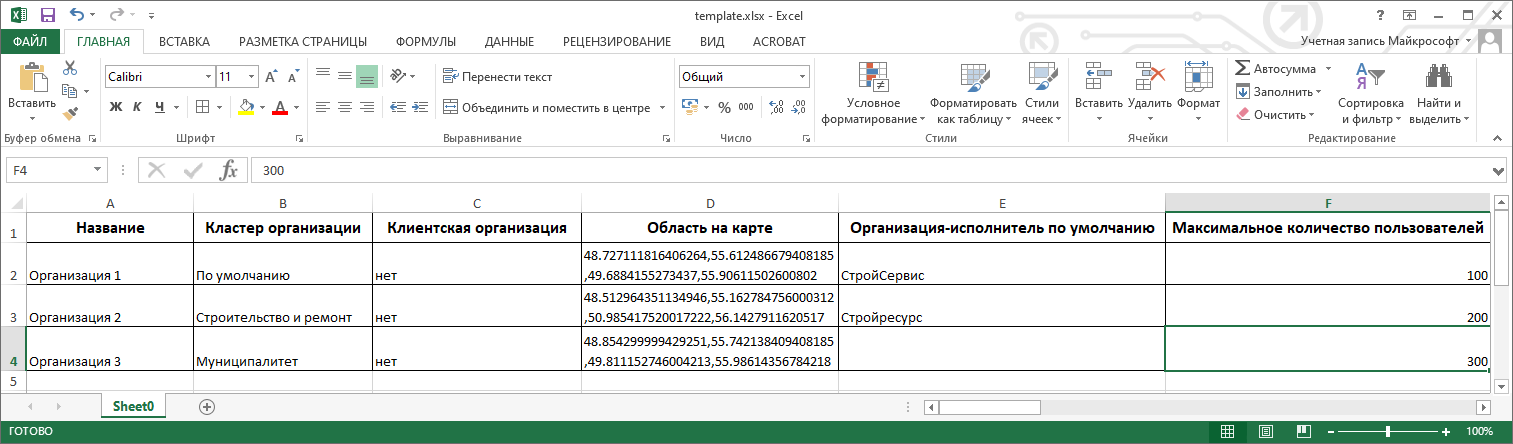Toggle bold formatting (Ж)
Screen dimensions: 1513x444
tap(115, 107)
